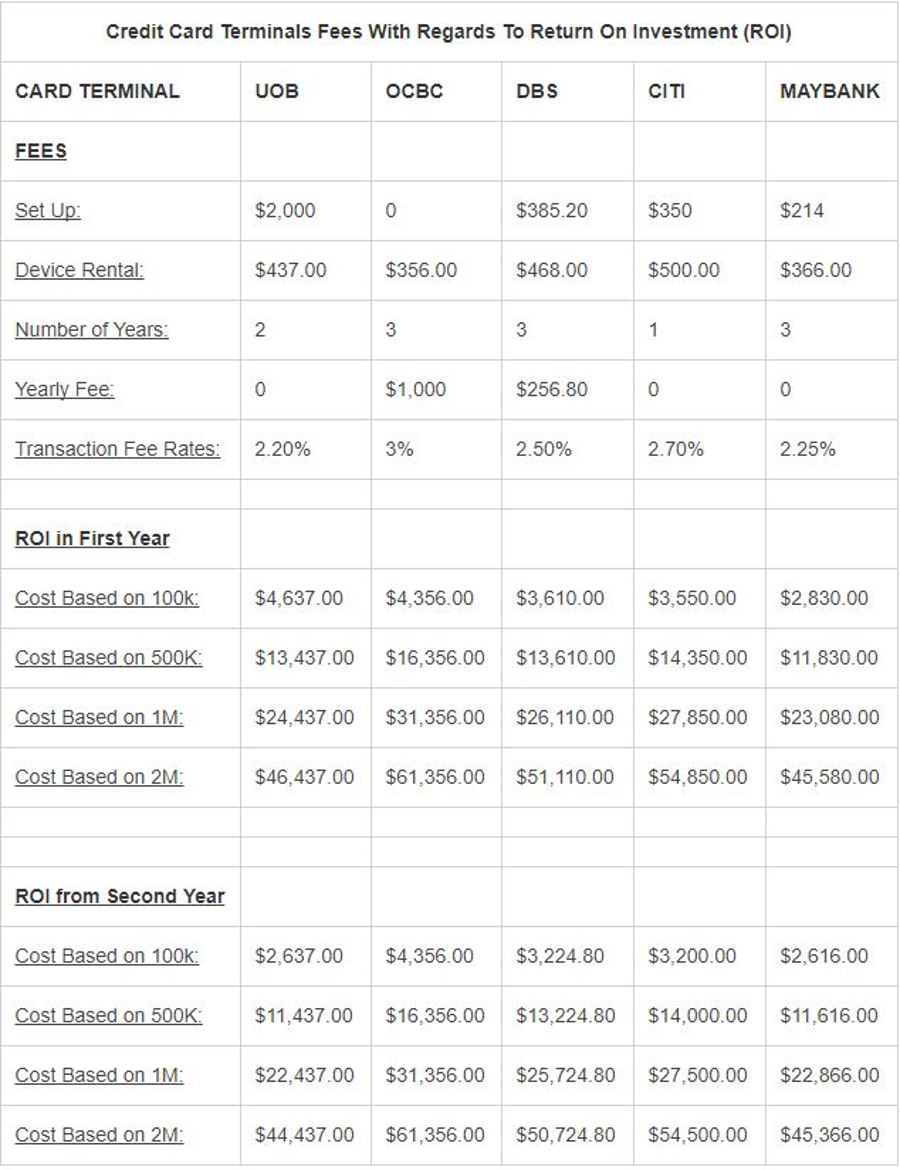Click the 2.70% transaction fee cell

[x=676, y=449]
